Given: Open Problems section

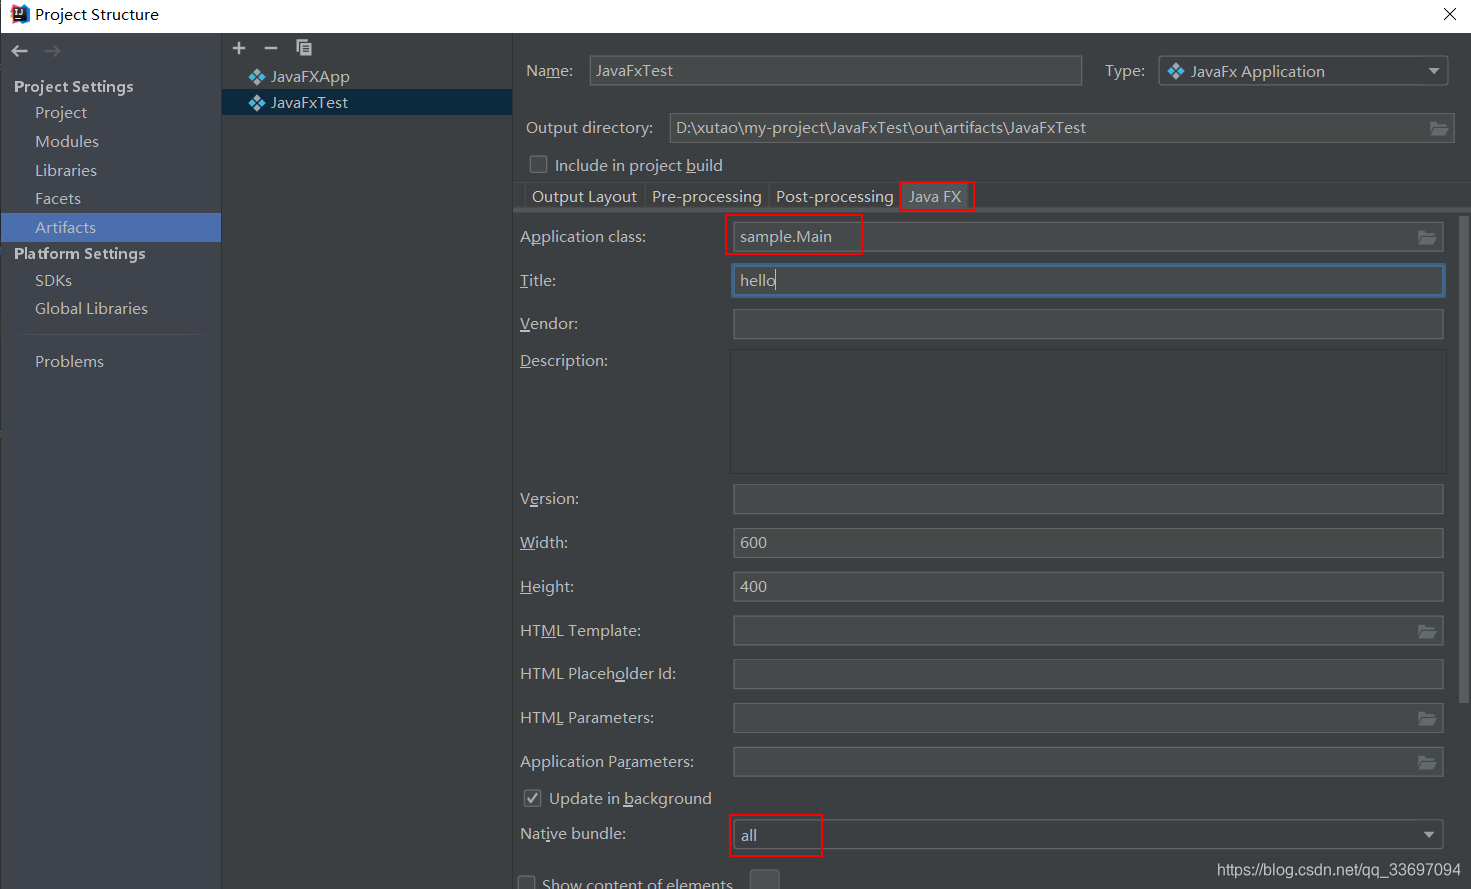Looking at the screenshot, I should point(69,362).
